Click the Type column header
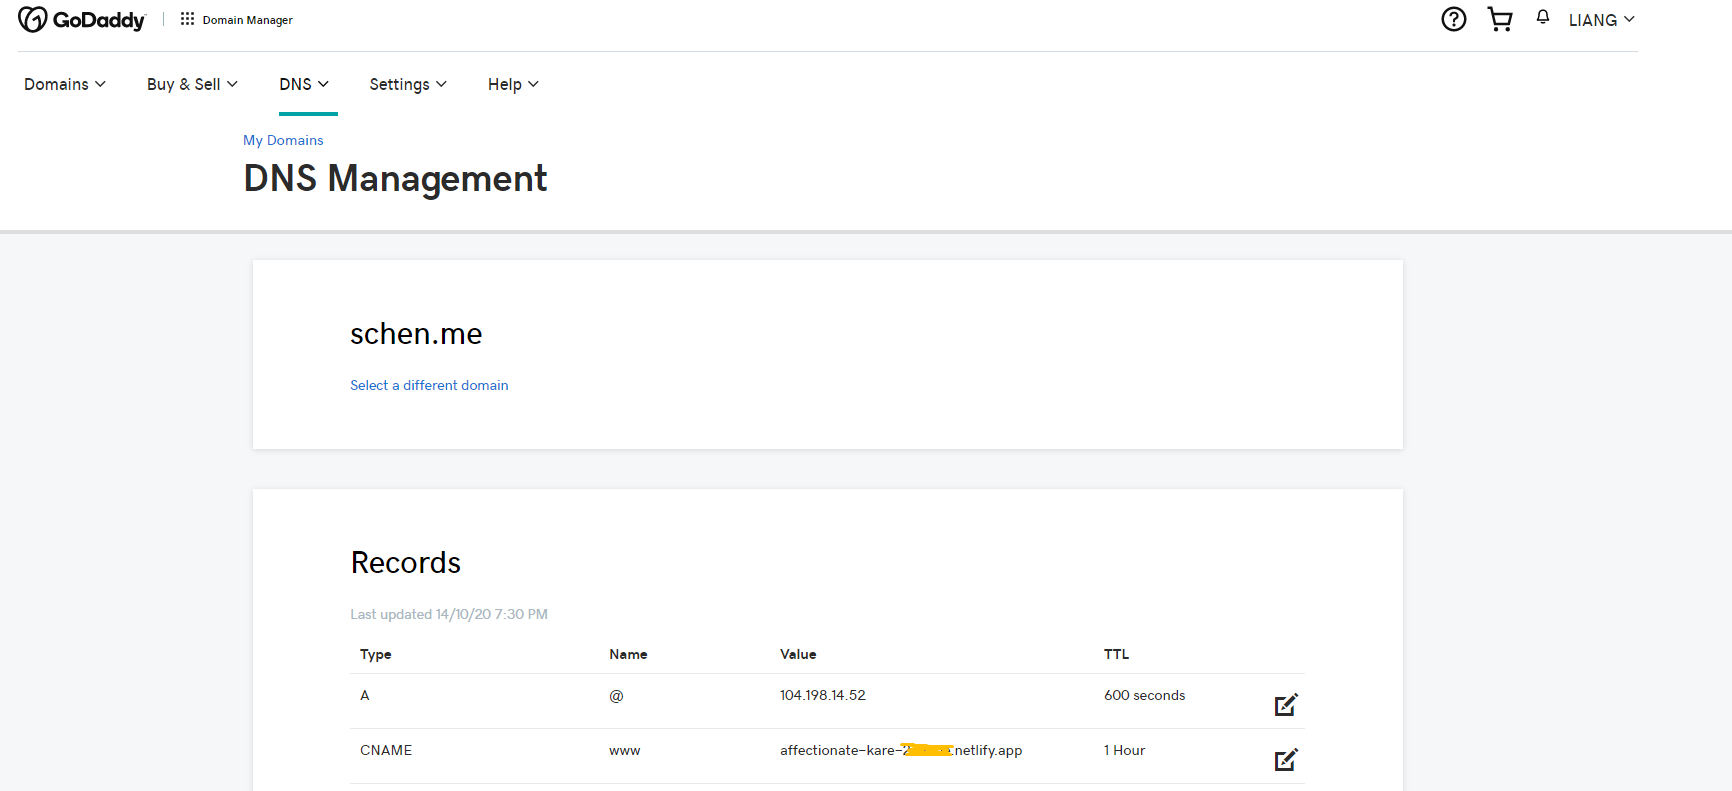Viewport: 1732px width, 791px height. (x=376, y=654)
